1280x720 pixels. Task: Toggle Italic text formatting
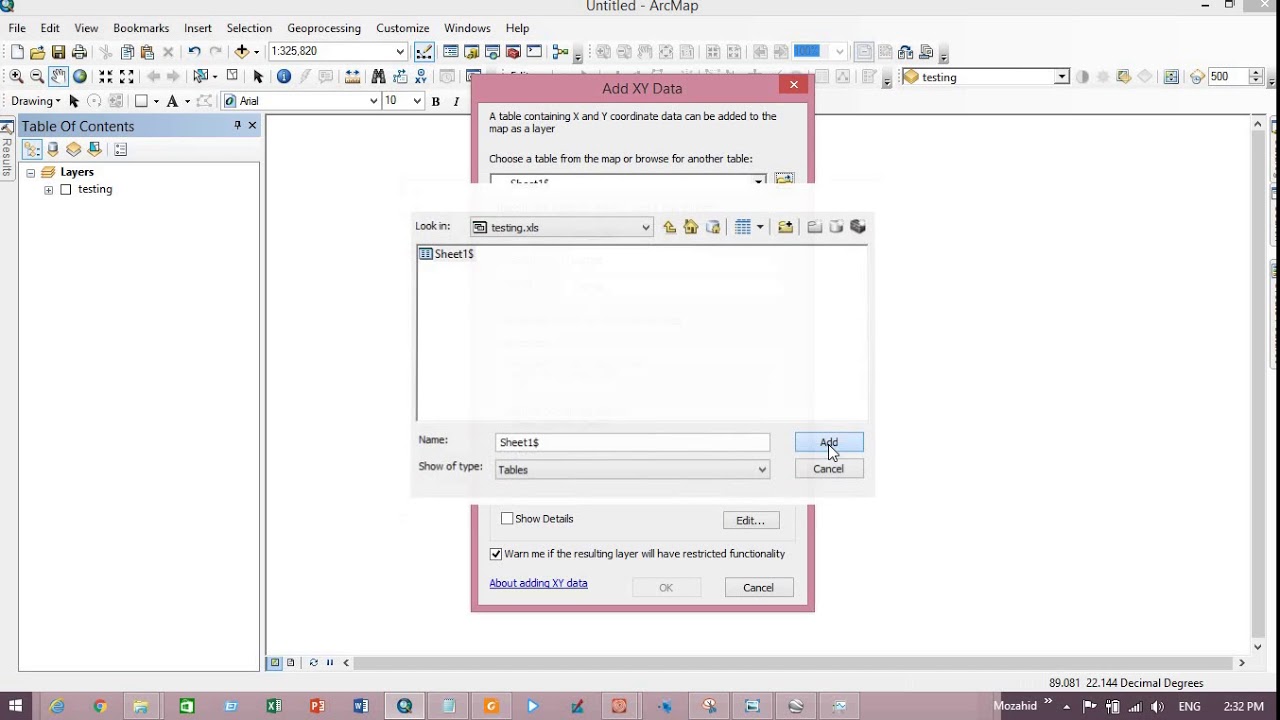point(456,101)
